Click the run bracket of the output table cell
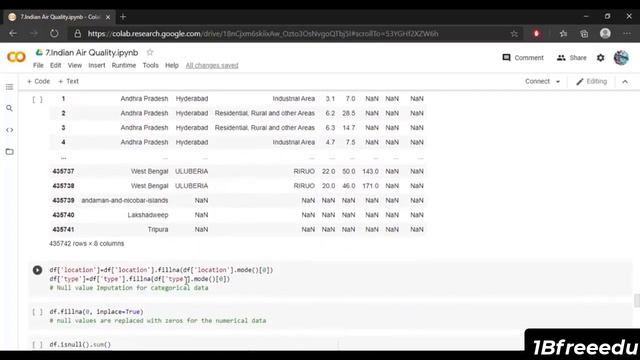Screen dimensions: 640x360 37,99
